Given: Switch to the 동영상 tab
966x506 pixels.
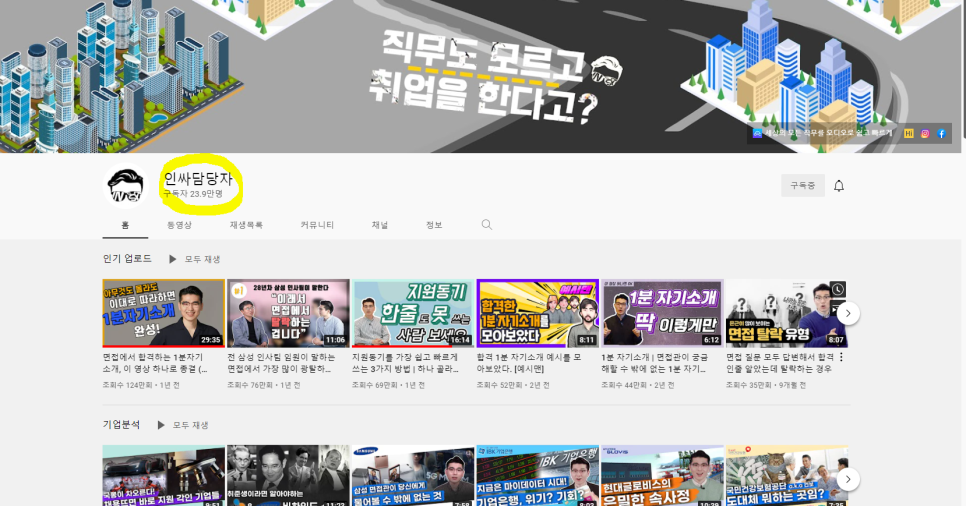Looking at the screenshot, I should pos(179,225).
